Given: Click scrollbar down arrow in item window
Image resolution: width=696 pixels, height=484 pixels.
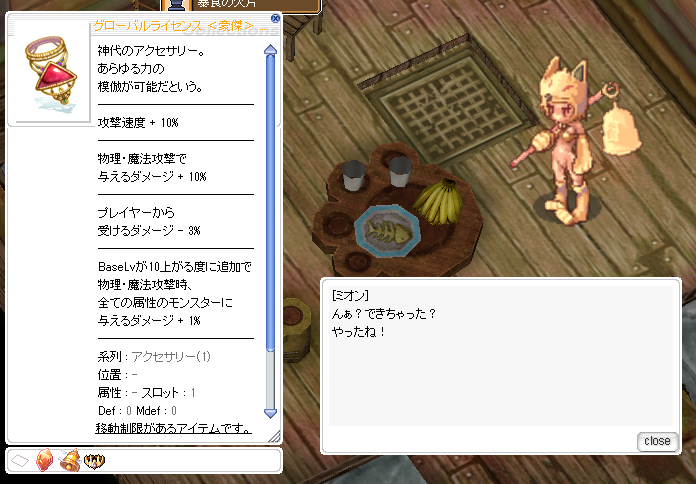Looking at the screenshot, I should (270, 413).
